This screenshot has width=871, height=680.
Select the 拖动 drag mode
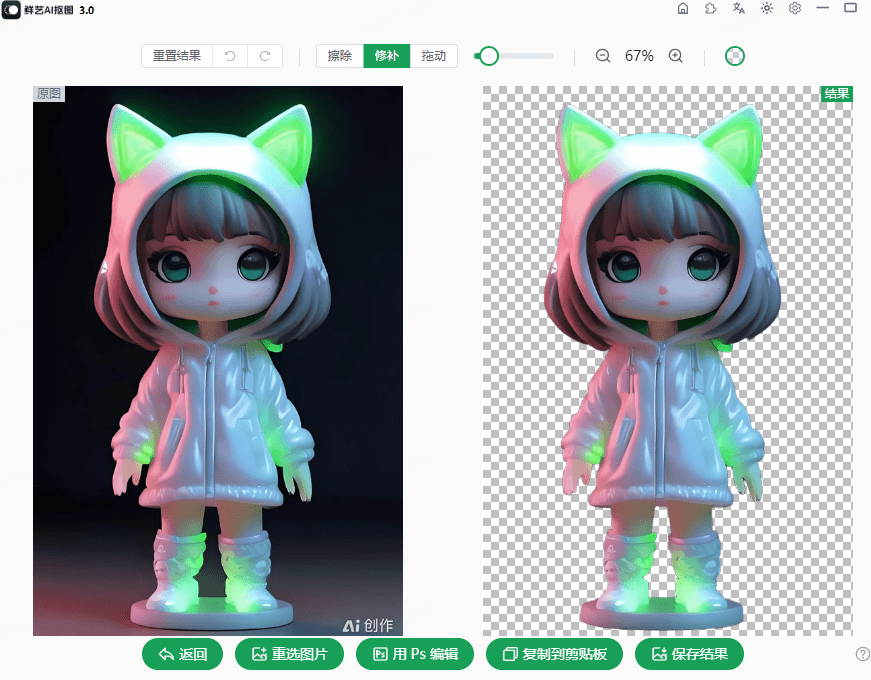[433, 56]
